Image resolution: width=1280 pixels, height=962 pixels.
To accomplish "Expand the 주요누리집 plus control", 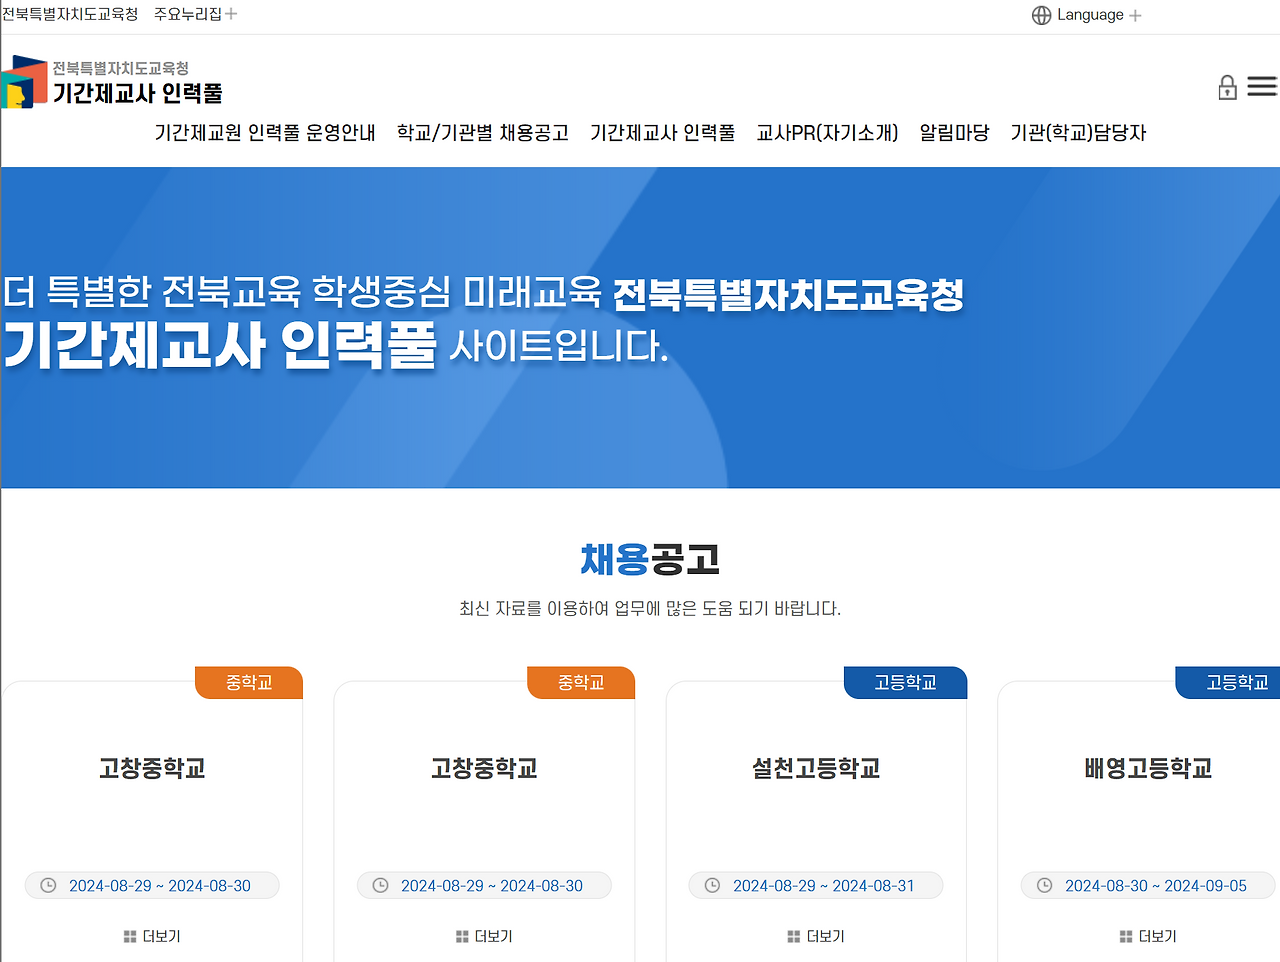I will coord(231,13).
